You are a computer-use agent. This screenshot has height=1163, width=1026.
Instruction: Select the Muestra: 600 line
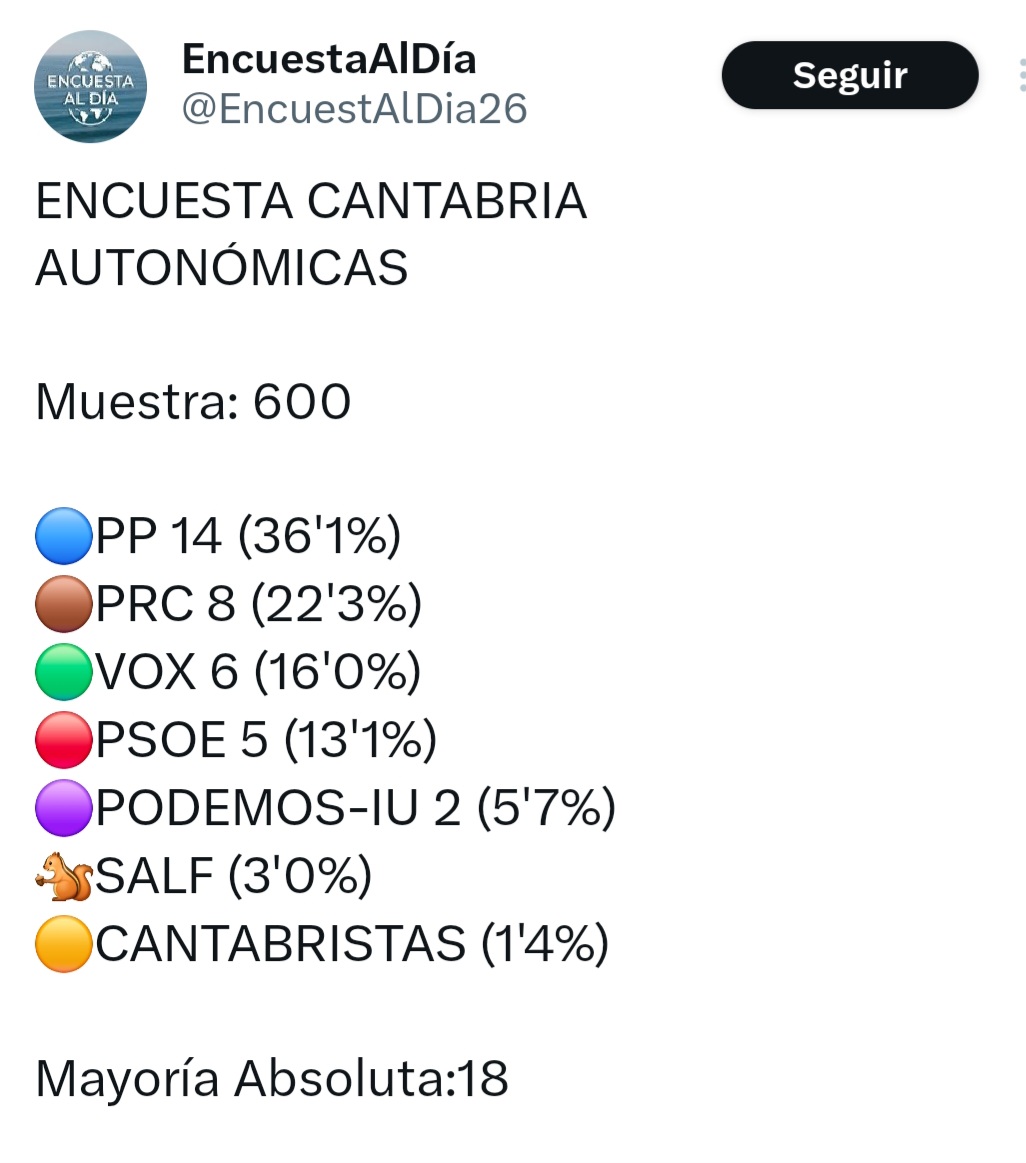point(193,402)
